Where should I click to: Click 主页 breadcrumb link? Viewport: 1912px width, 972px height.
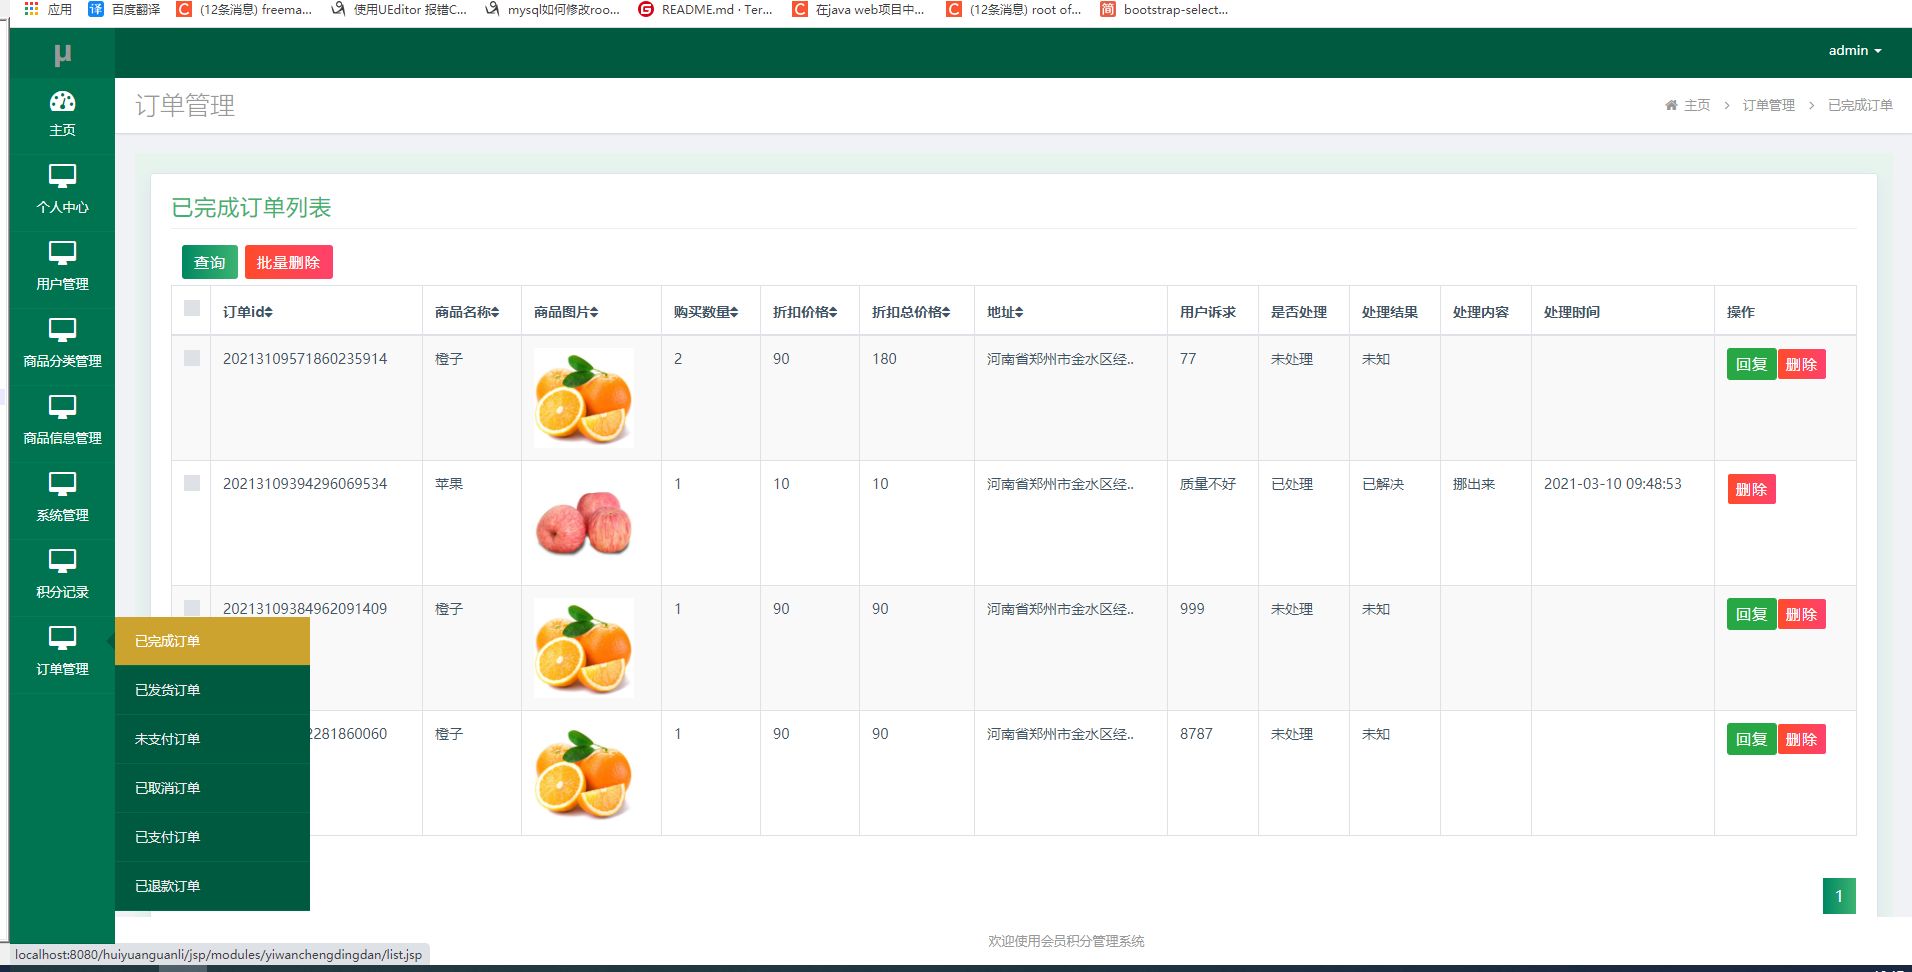point(1697,105)
